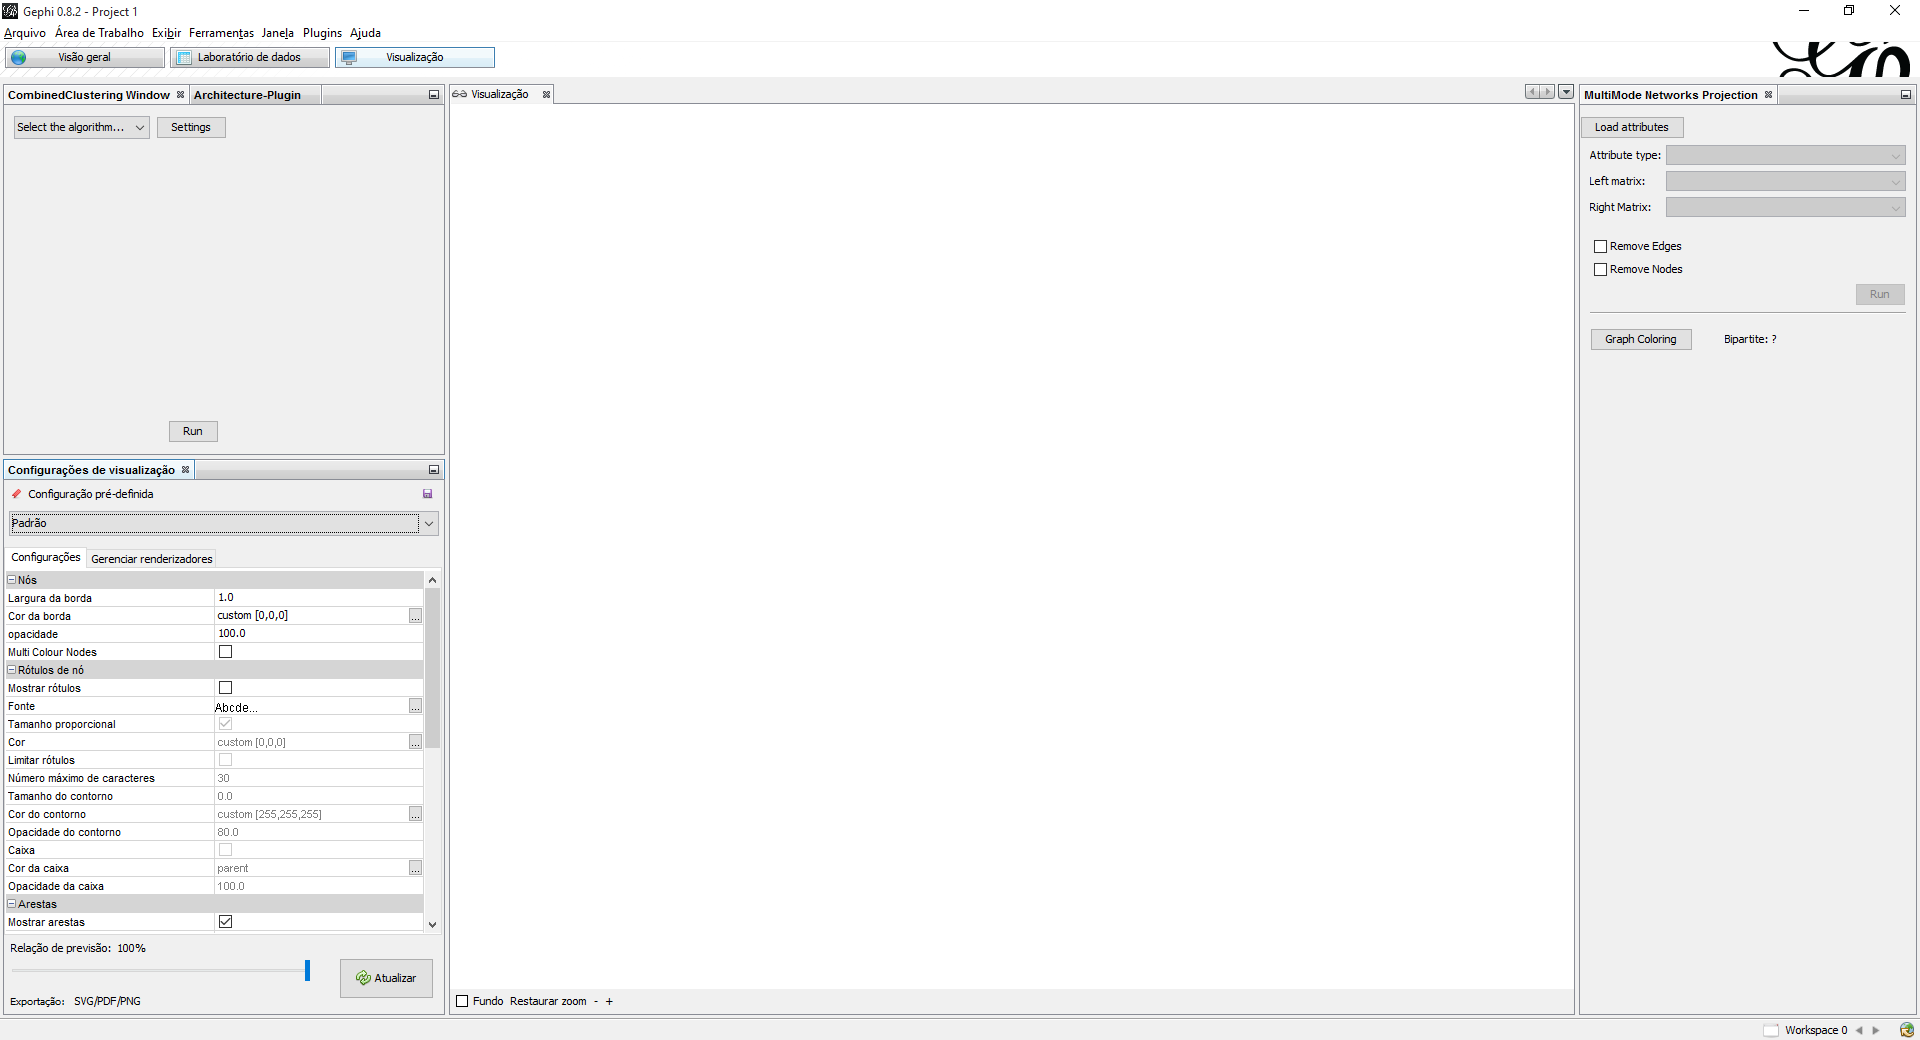Open the Attribute type dropdown
The image size is (1920, 1040).
click(x=1785, y=155)
